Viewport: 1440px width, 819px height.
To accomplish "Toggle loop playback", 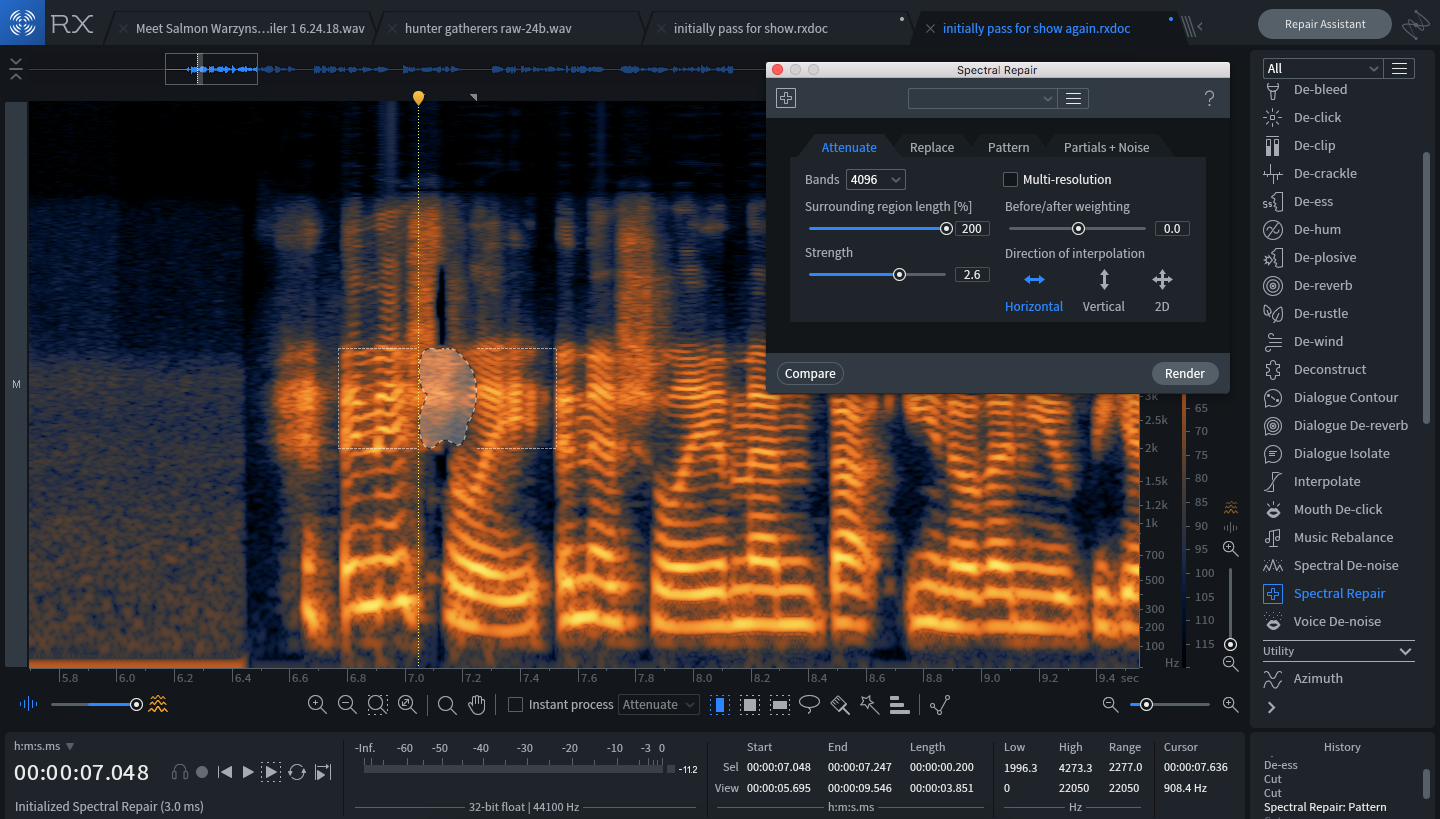I will click(x=297, y=772).
